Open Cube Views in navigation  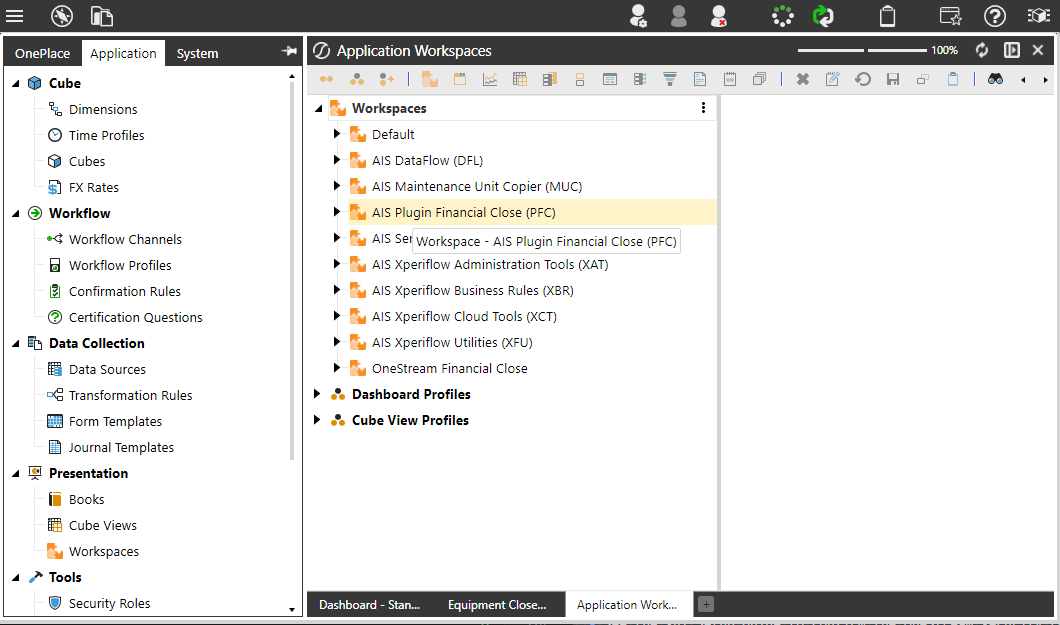point(102,526)
